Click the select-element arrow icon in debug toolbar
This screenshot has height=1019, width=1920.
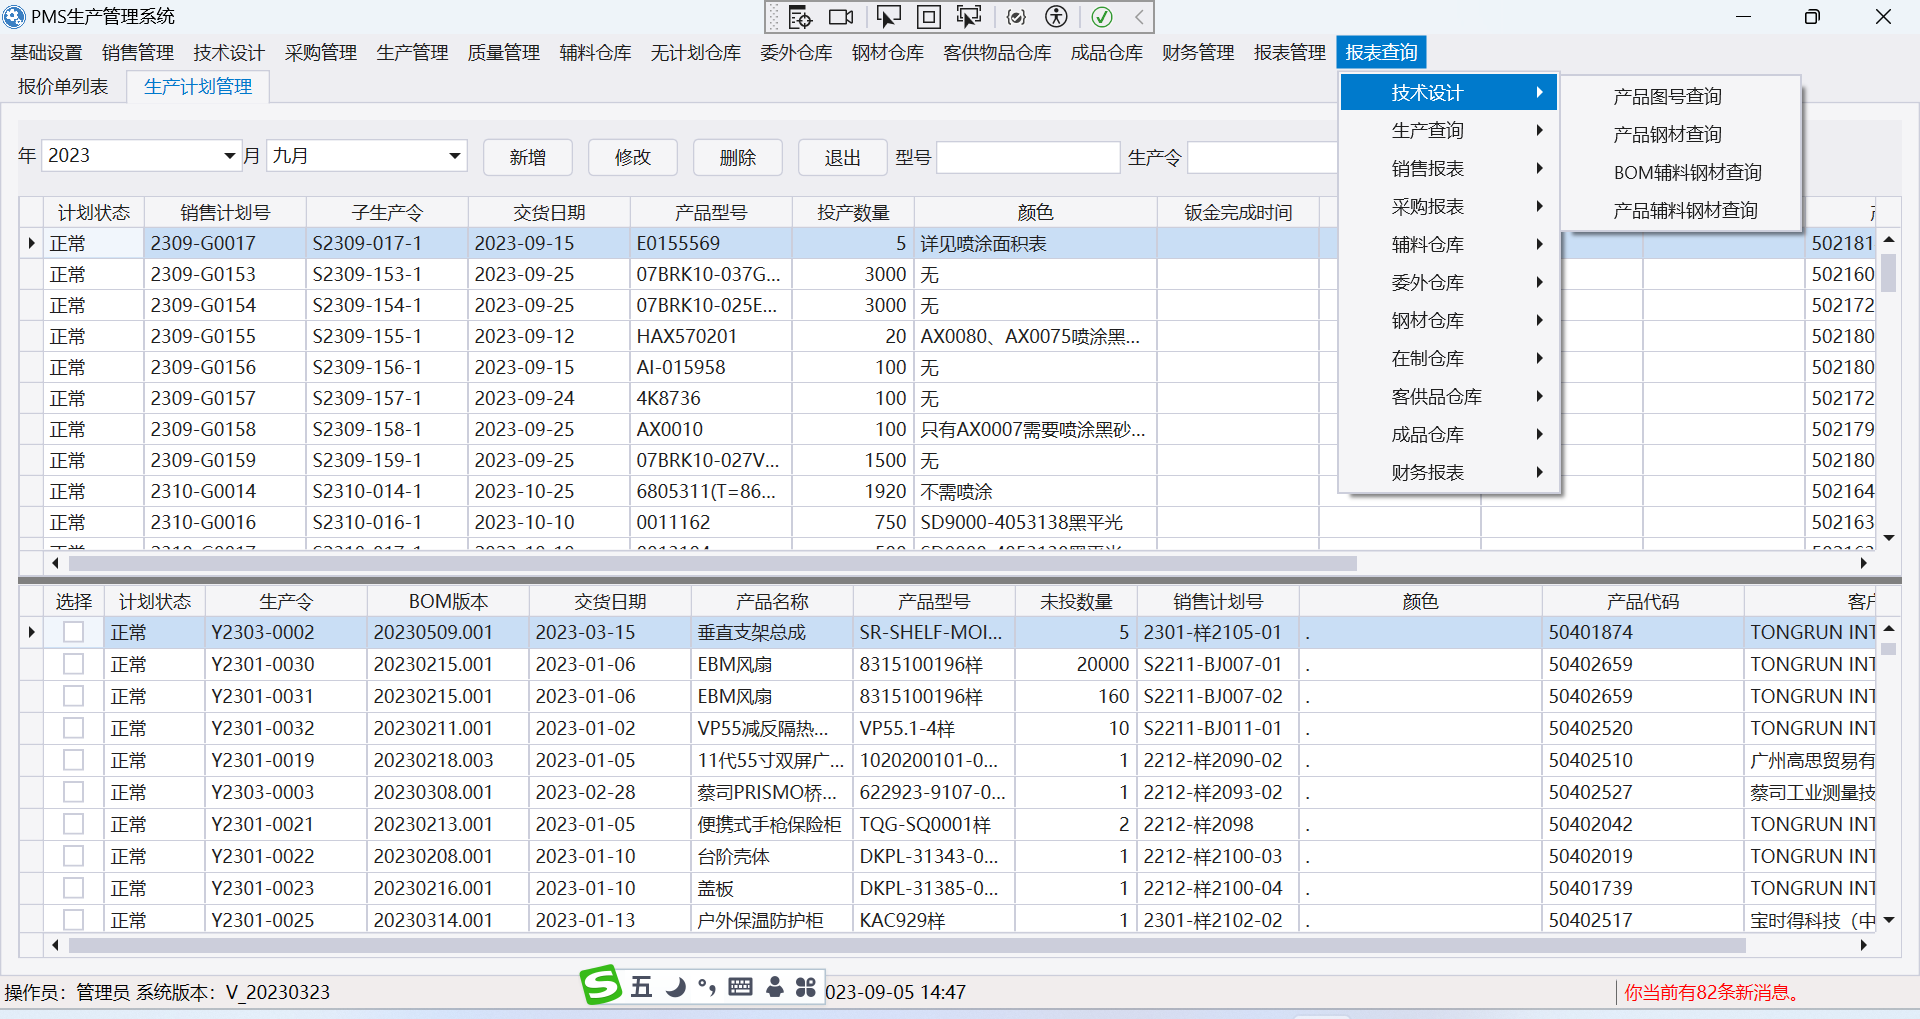[x=887, y=17]
